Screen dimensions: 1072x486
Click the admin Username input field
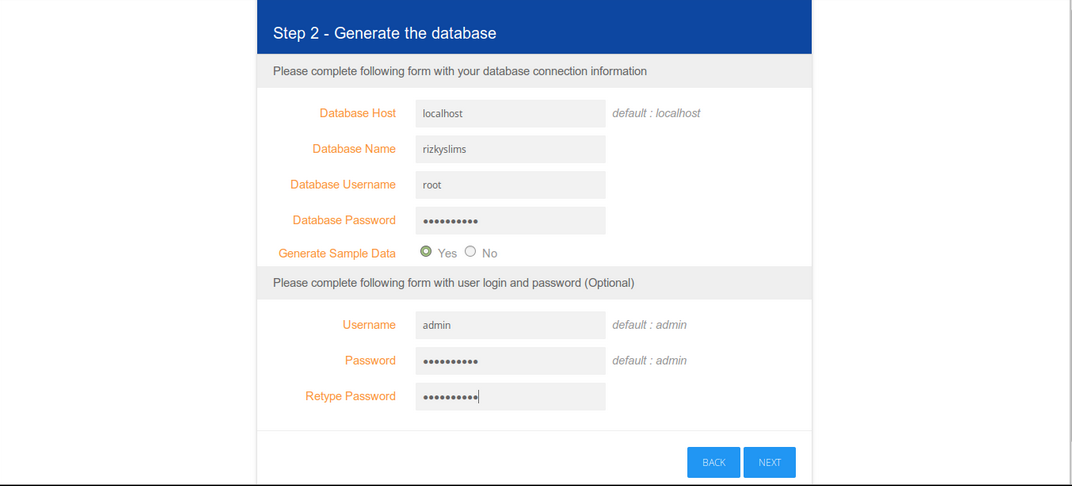click(x=510, y=325)
